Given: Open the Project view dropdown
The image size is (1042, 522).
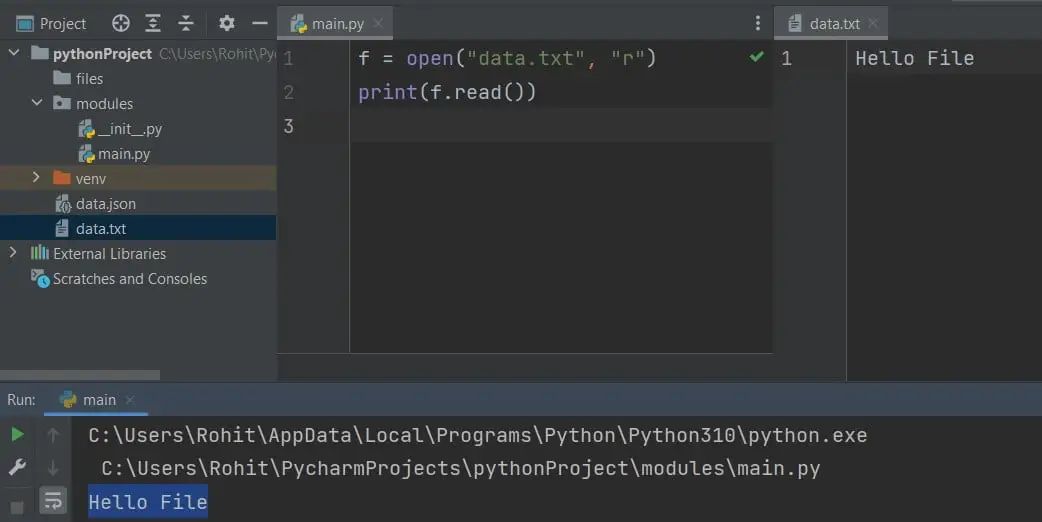Looking at the screenshot, I should (x=51, y=24).
